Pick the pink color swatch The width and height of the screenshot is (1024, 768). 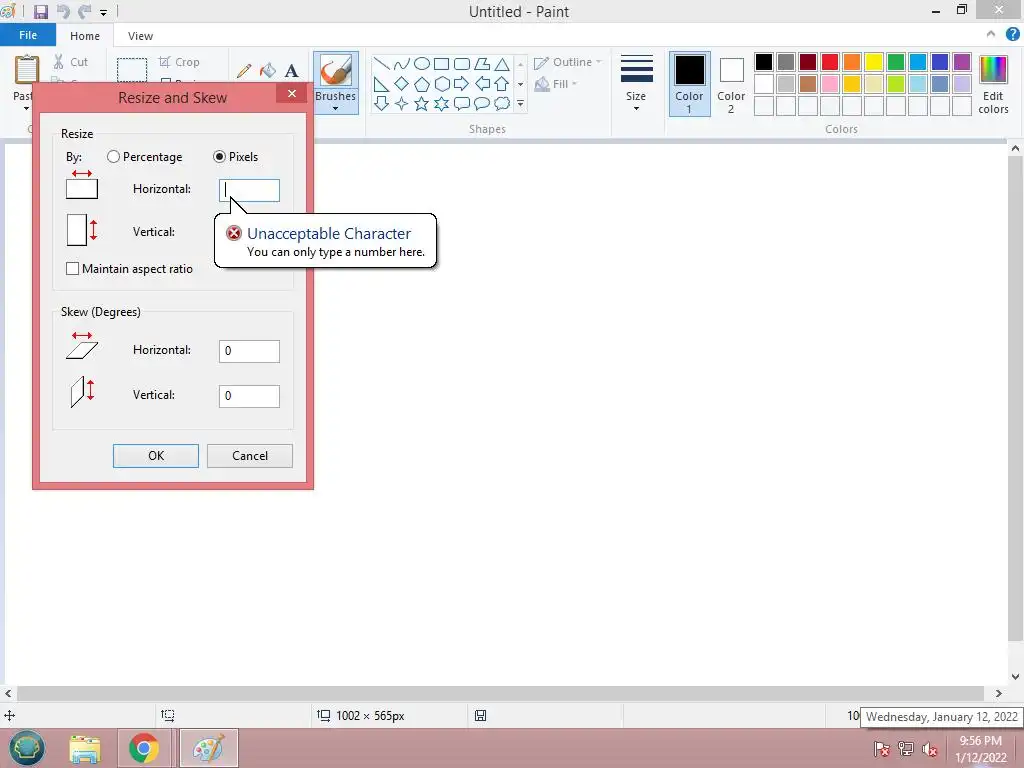[x=830, y=84]
